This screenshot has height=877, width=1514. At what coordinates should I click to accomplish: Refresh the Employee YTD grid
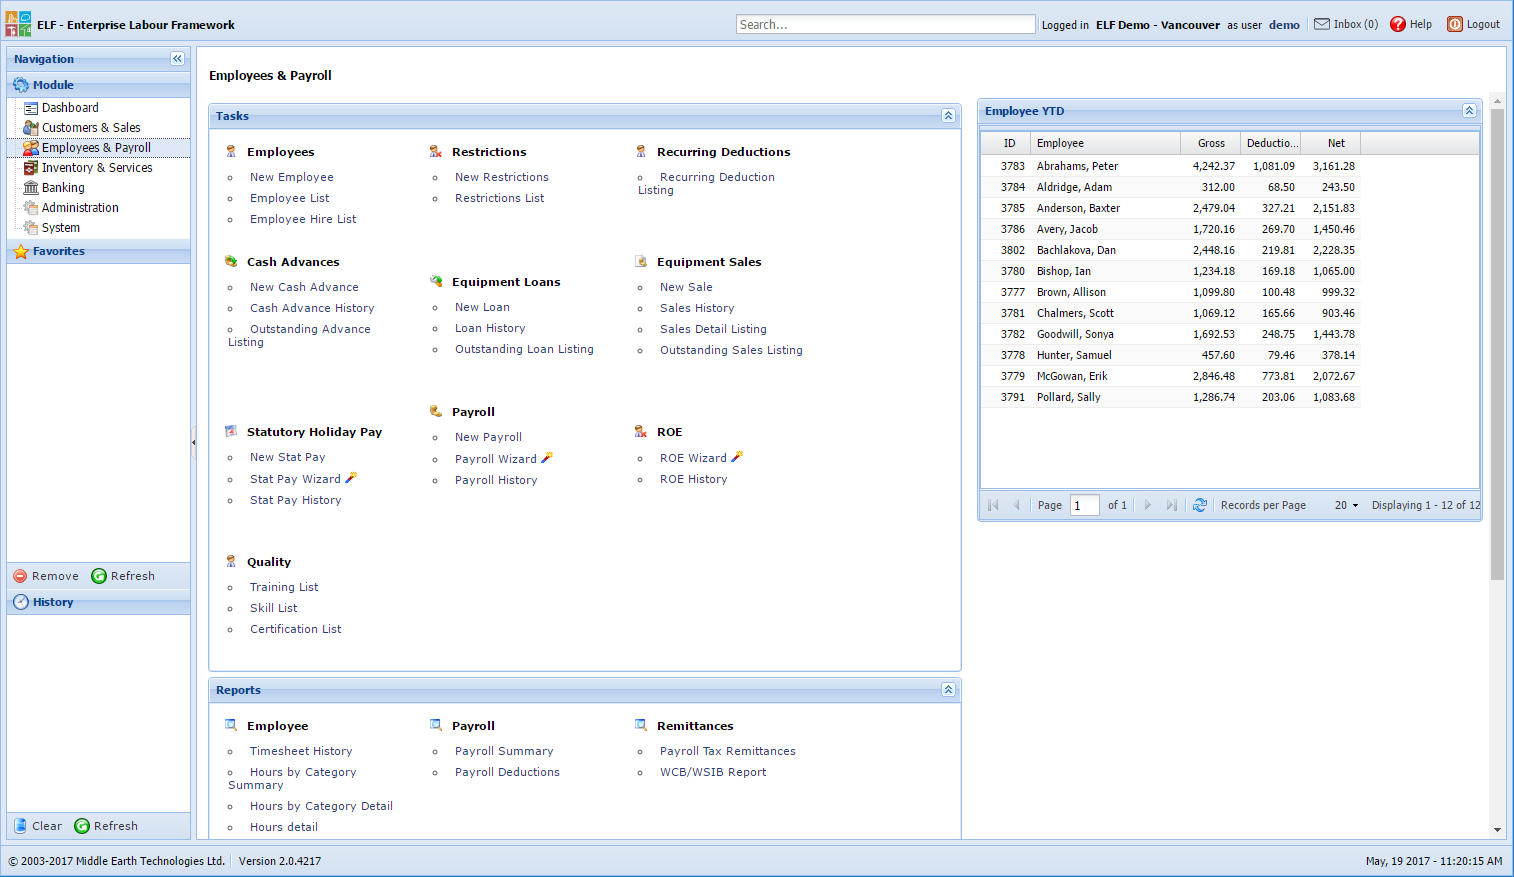coord(1199,505)
